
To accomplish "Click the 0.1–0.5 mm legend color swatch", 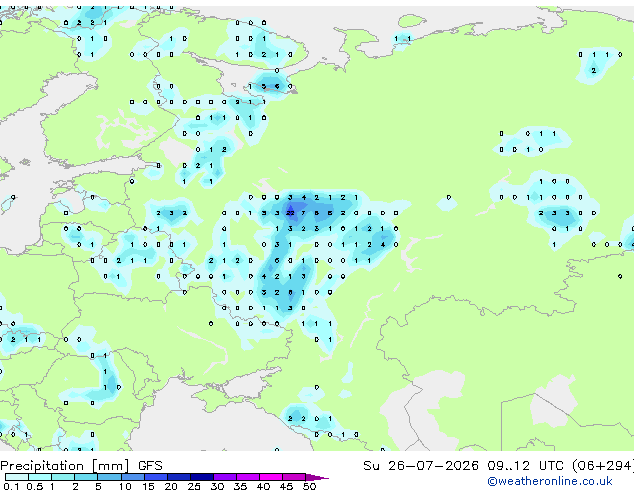I will (17, 477).
